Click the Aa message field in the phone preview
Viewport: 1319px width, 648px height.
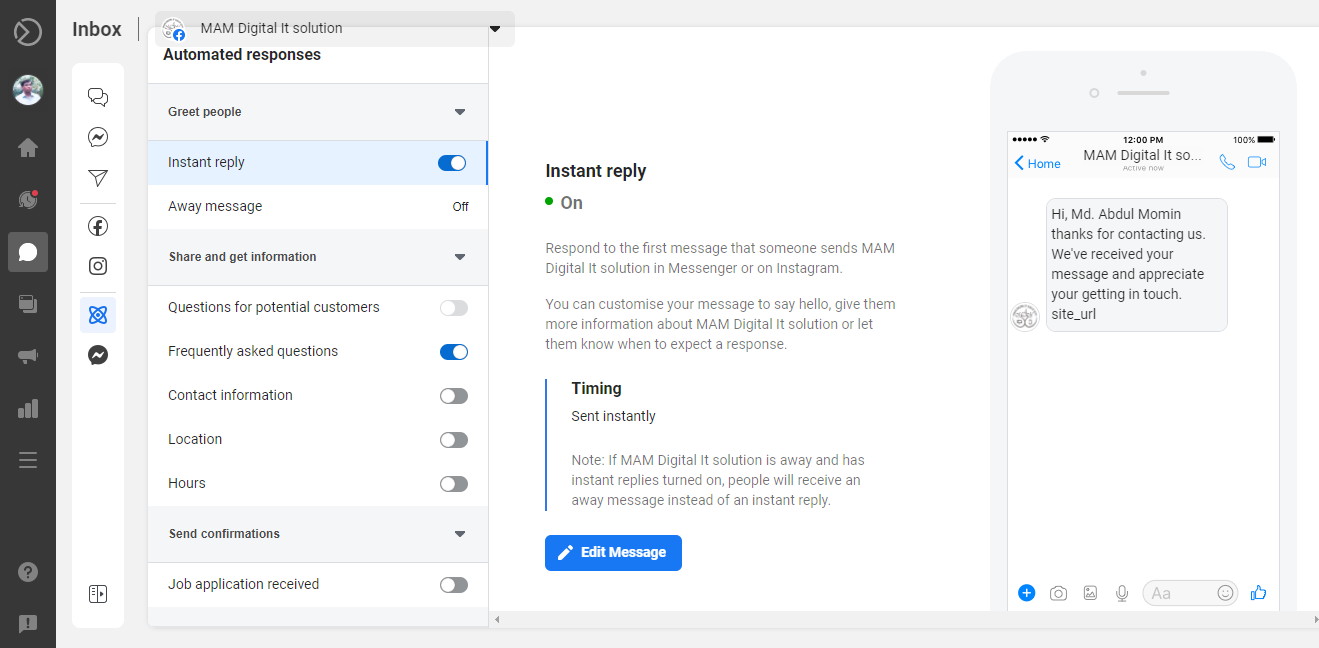pyautogui.click(x=1178, y=593)
